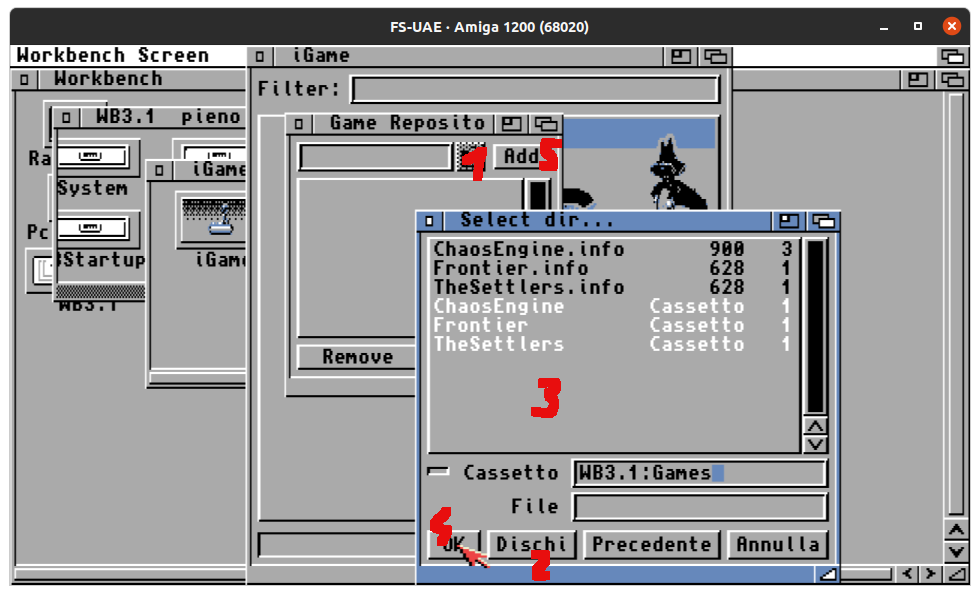Click the iGame Filter input field
The image size is (980, 595).
(535, 89)
